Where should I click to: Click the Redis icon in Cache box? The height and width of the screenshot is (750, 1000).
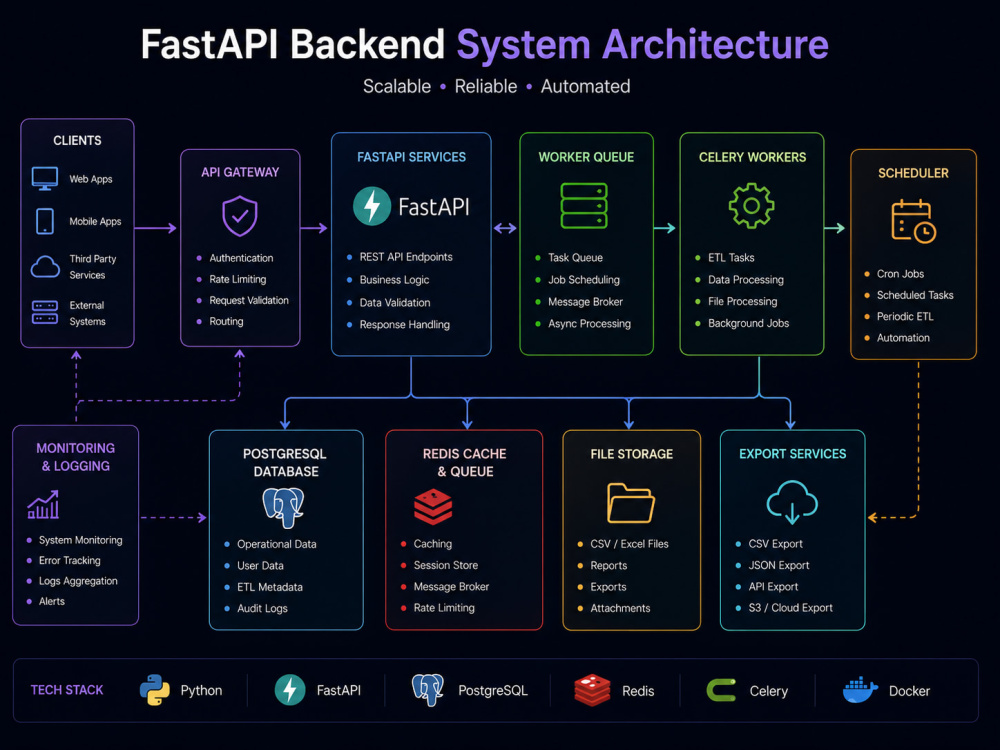pos(433,507)
